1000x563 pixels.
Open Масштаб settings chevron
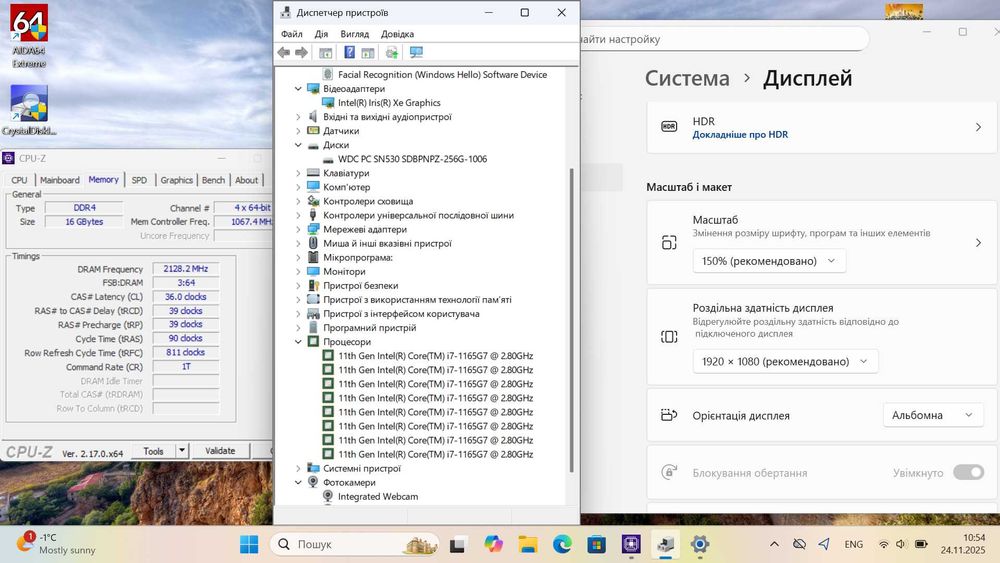(x=978, y=243)
